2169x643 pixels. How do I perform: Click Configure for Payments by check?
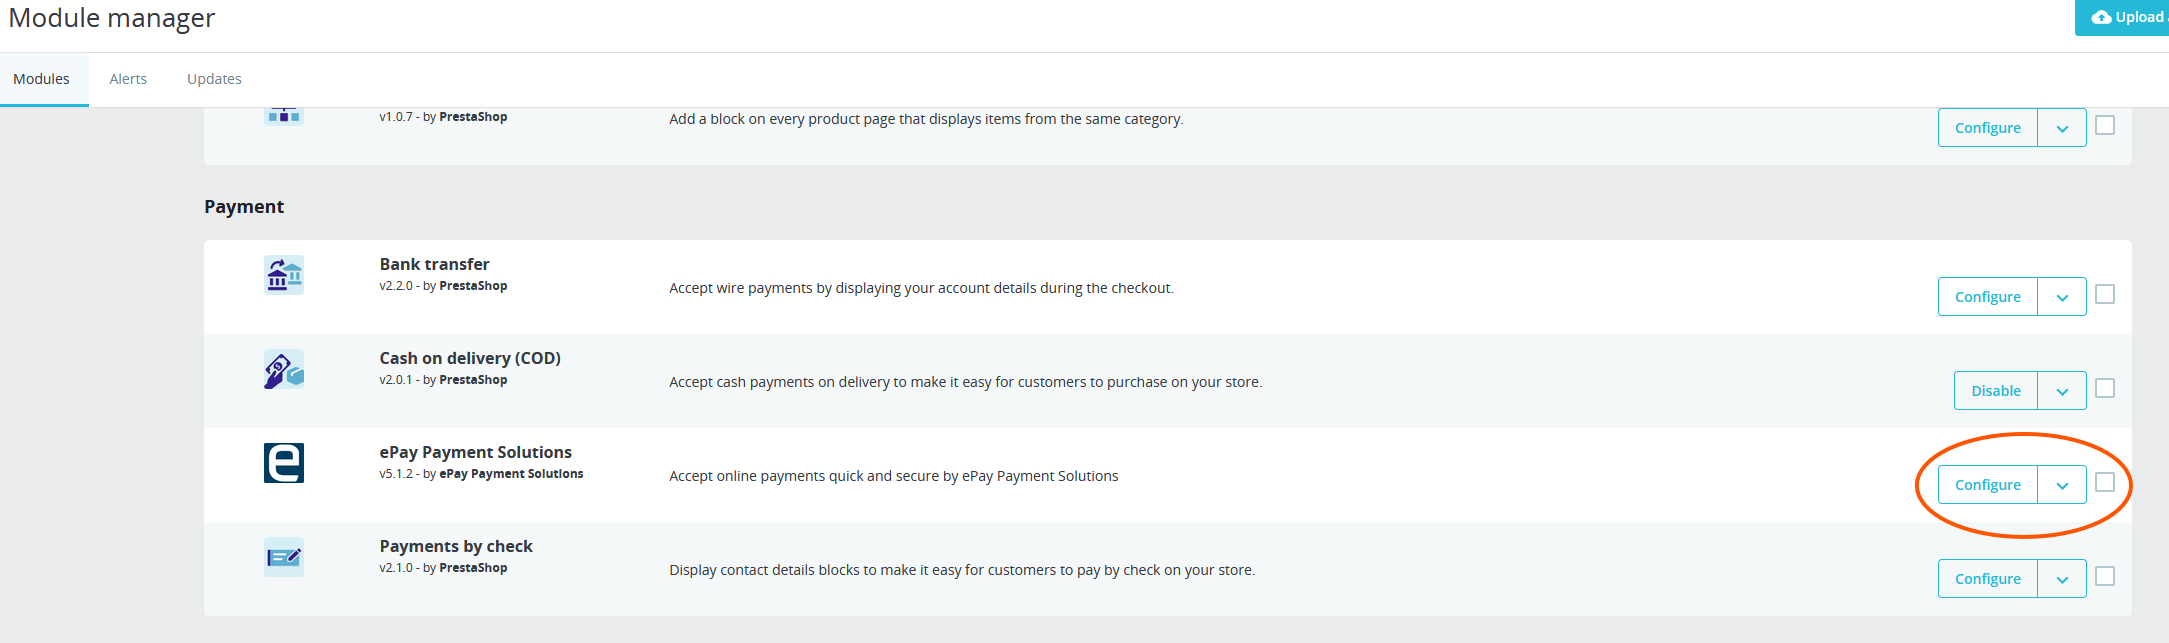pyautogui.click(x=1987, y=579)
